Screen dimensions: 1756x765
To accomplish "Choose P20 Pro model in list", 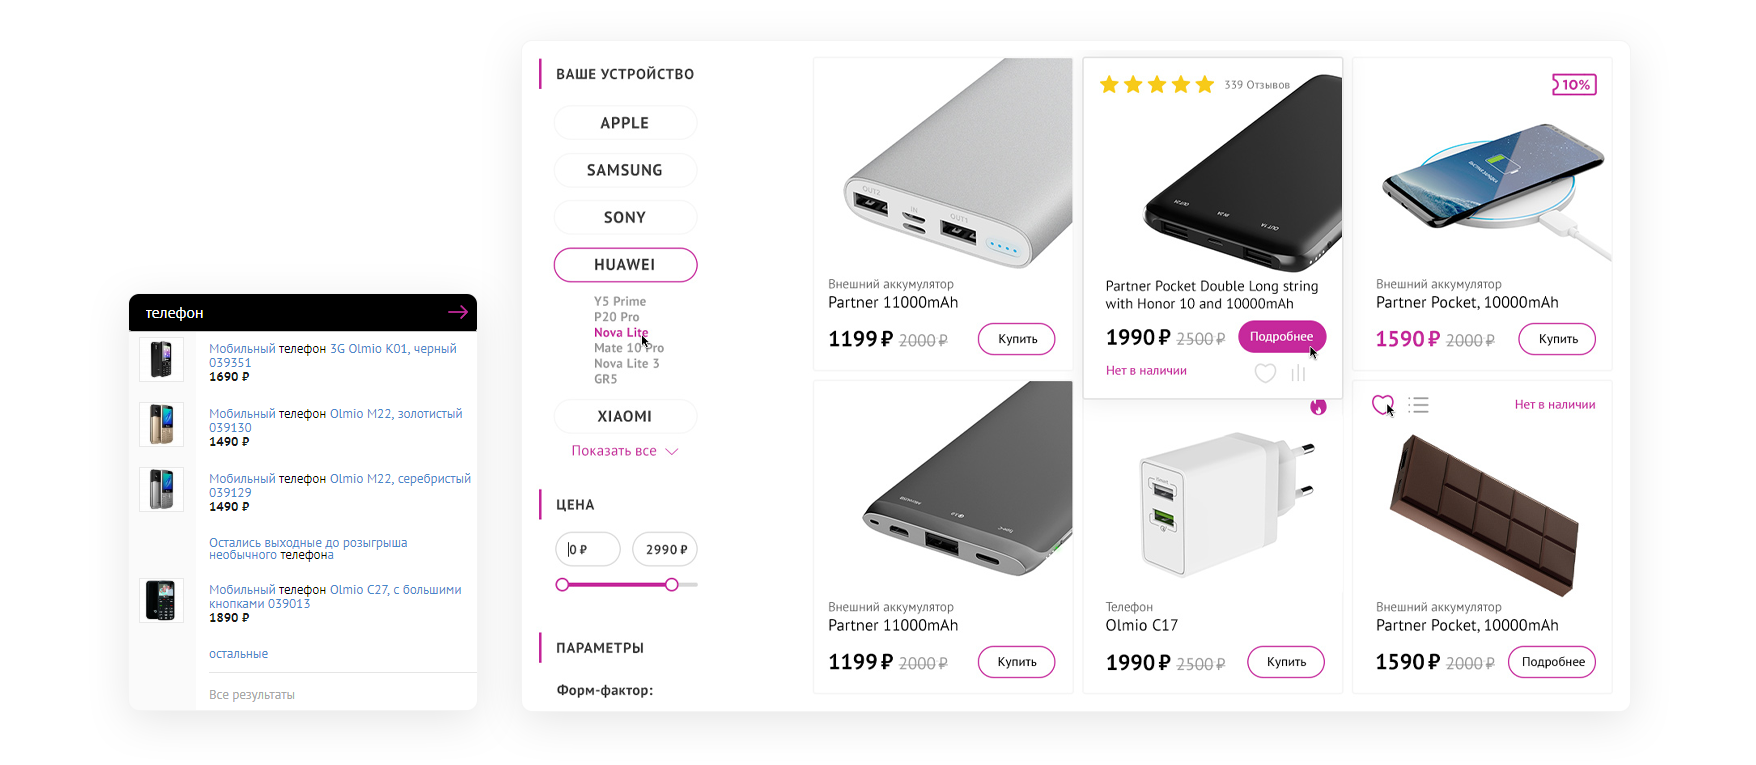I will [x=617, y=317].
